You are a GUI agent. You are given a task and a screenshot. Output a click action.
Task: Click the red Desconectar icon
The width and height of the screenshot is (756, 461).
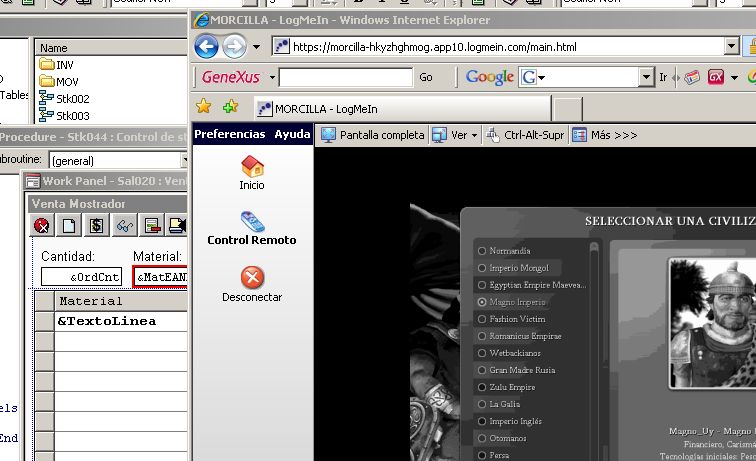[252, 278]
